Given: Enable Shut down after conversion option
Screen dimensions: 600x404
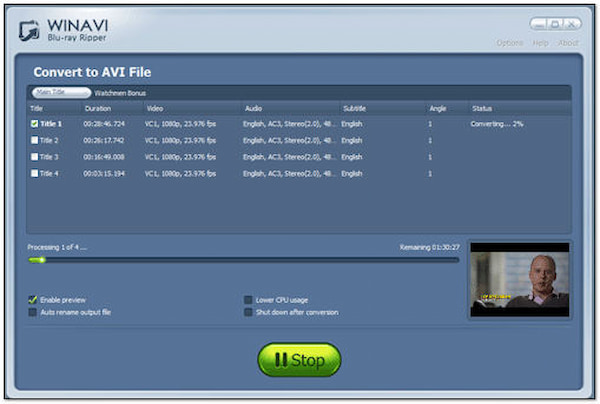Looking at the screenshot, I should (248, 312).
